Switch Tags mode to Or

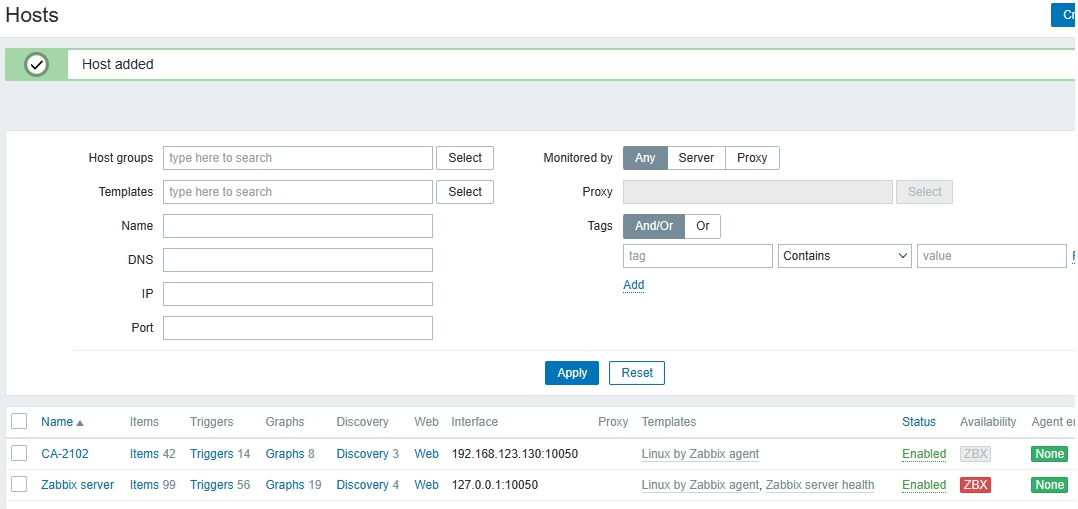(x=702, y=226)
